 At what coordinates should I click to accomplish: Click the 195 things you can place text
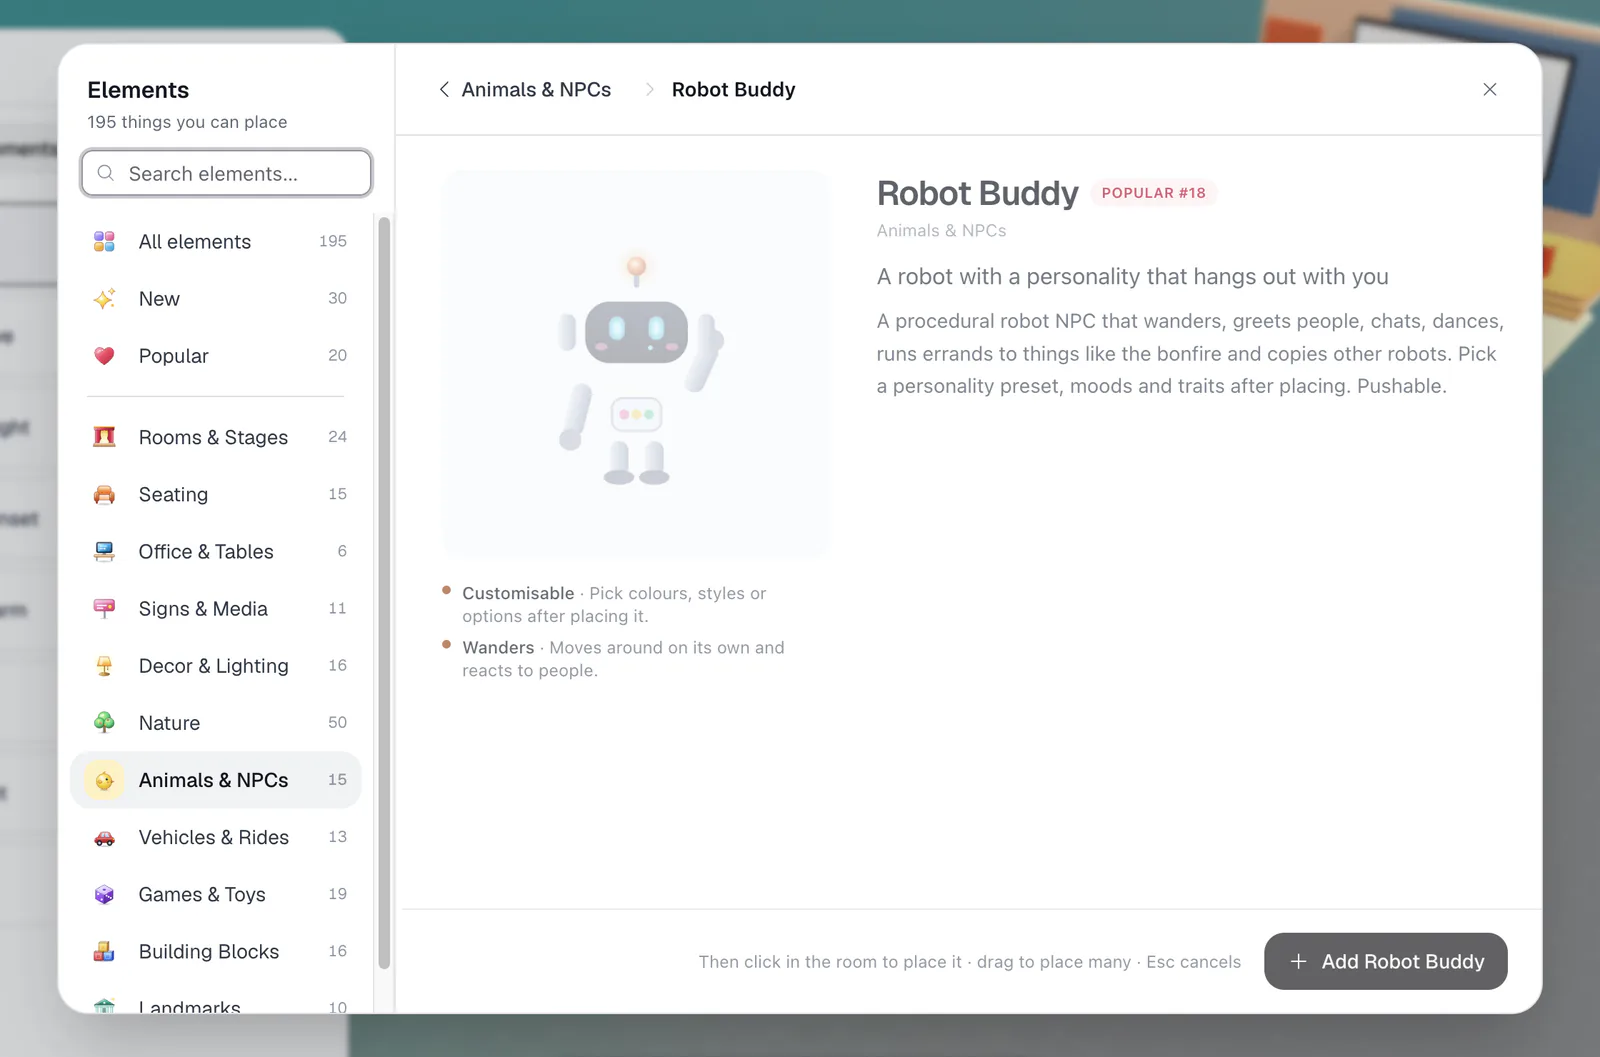187,122
